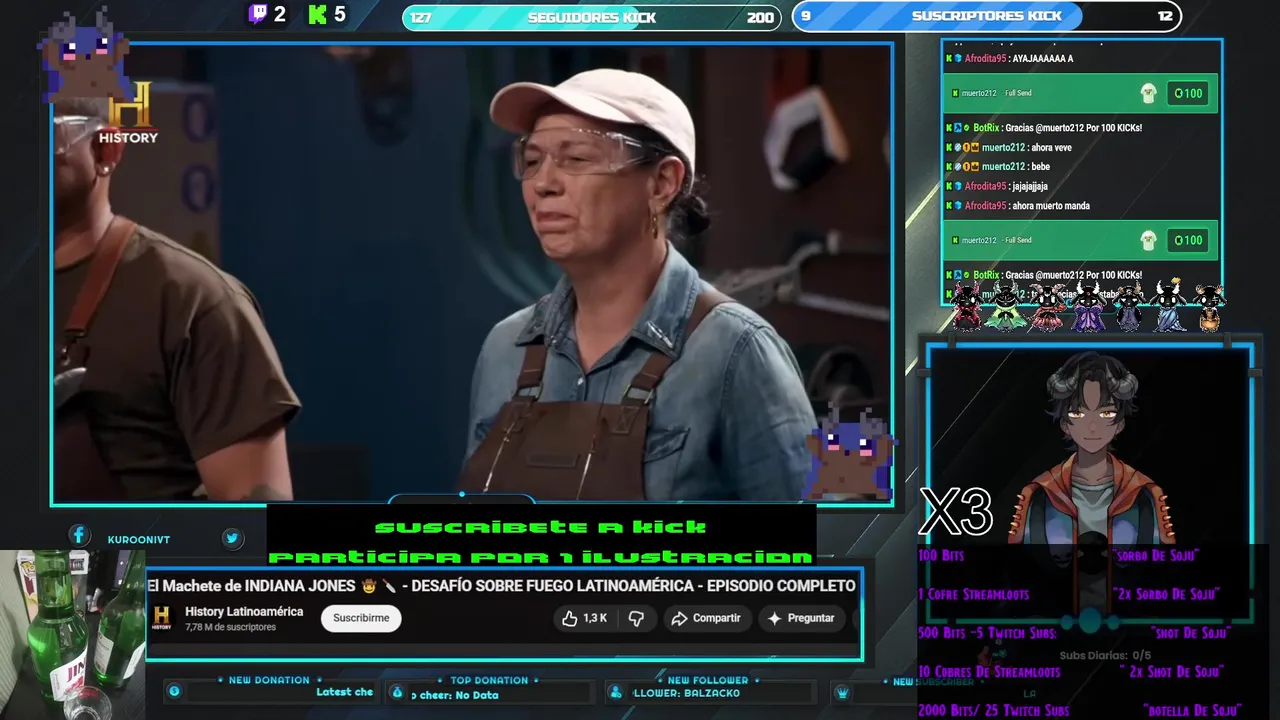Click the Seguidores Kick progress bar
Image resolution: width=1280 pixels, height=720 pixels.
pos(591,17)
